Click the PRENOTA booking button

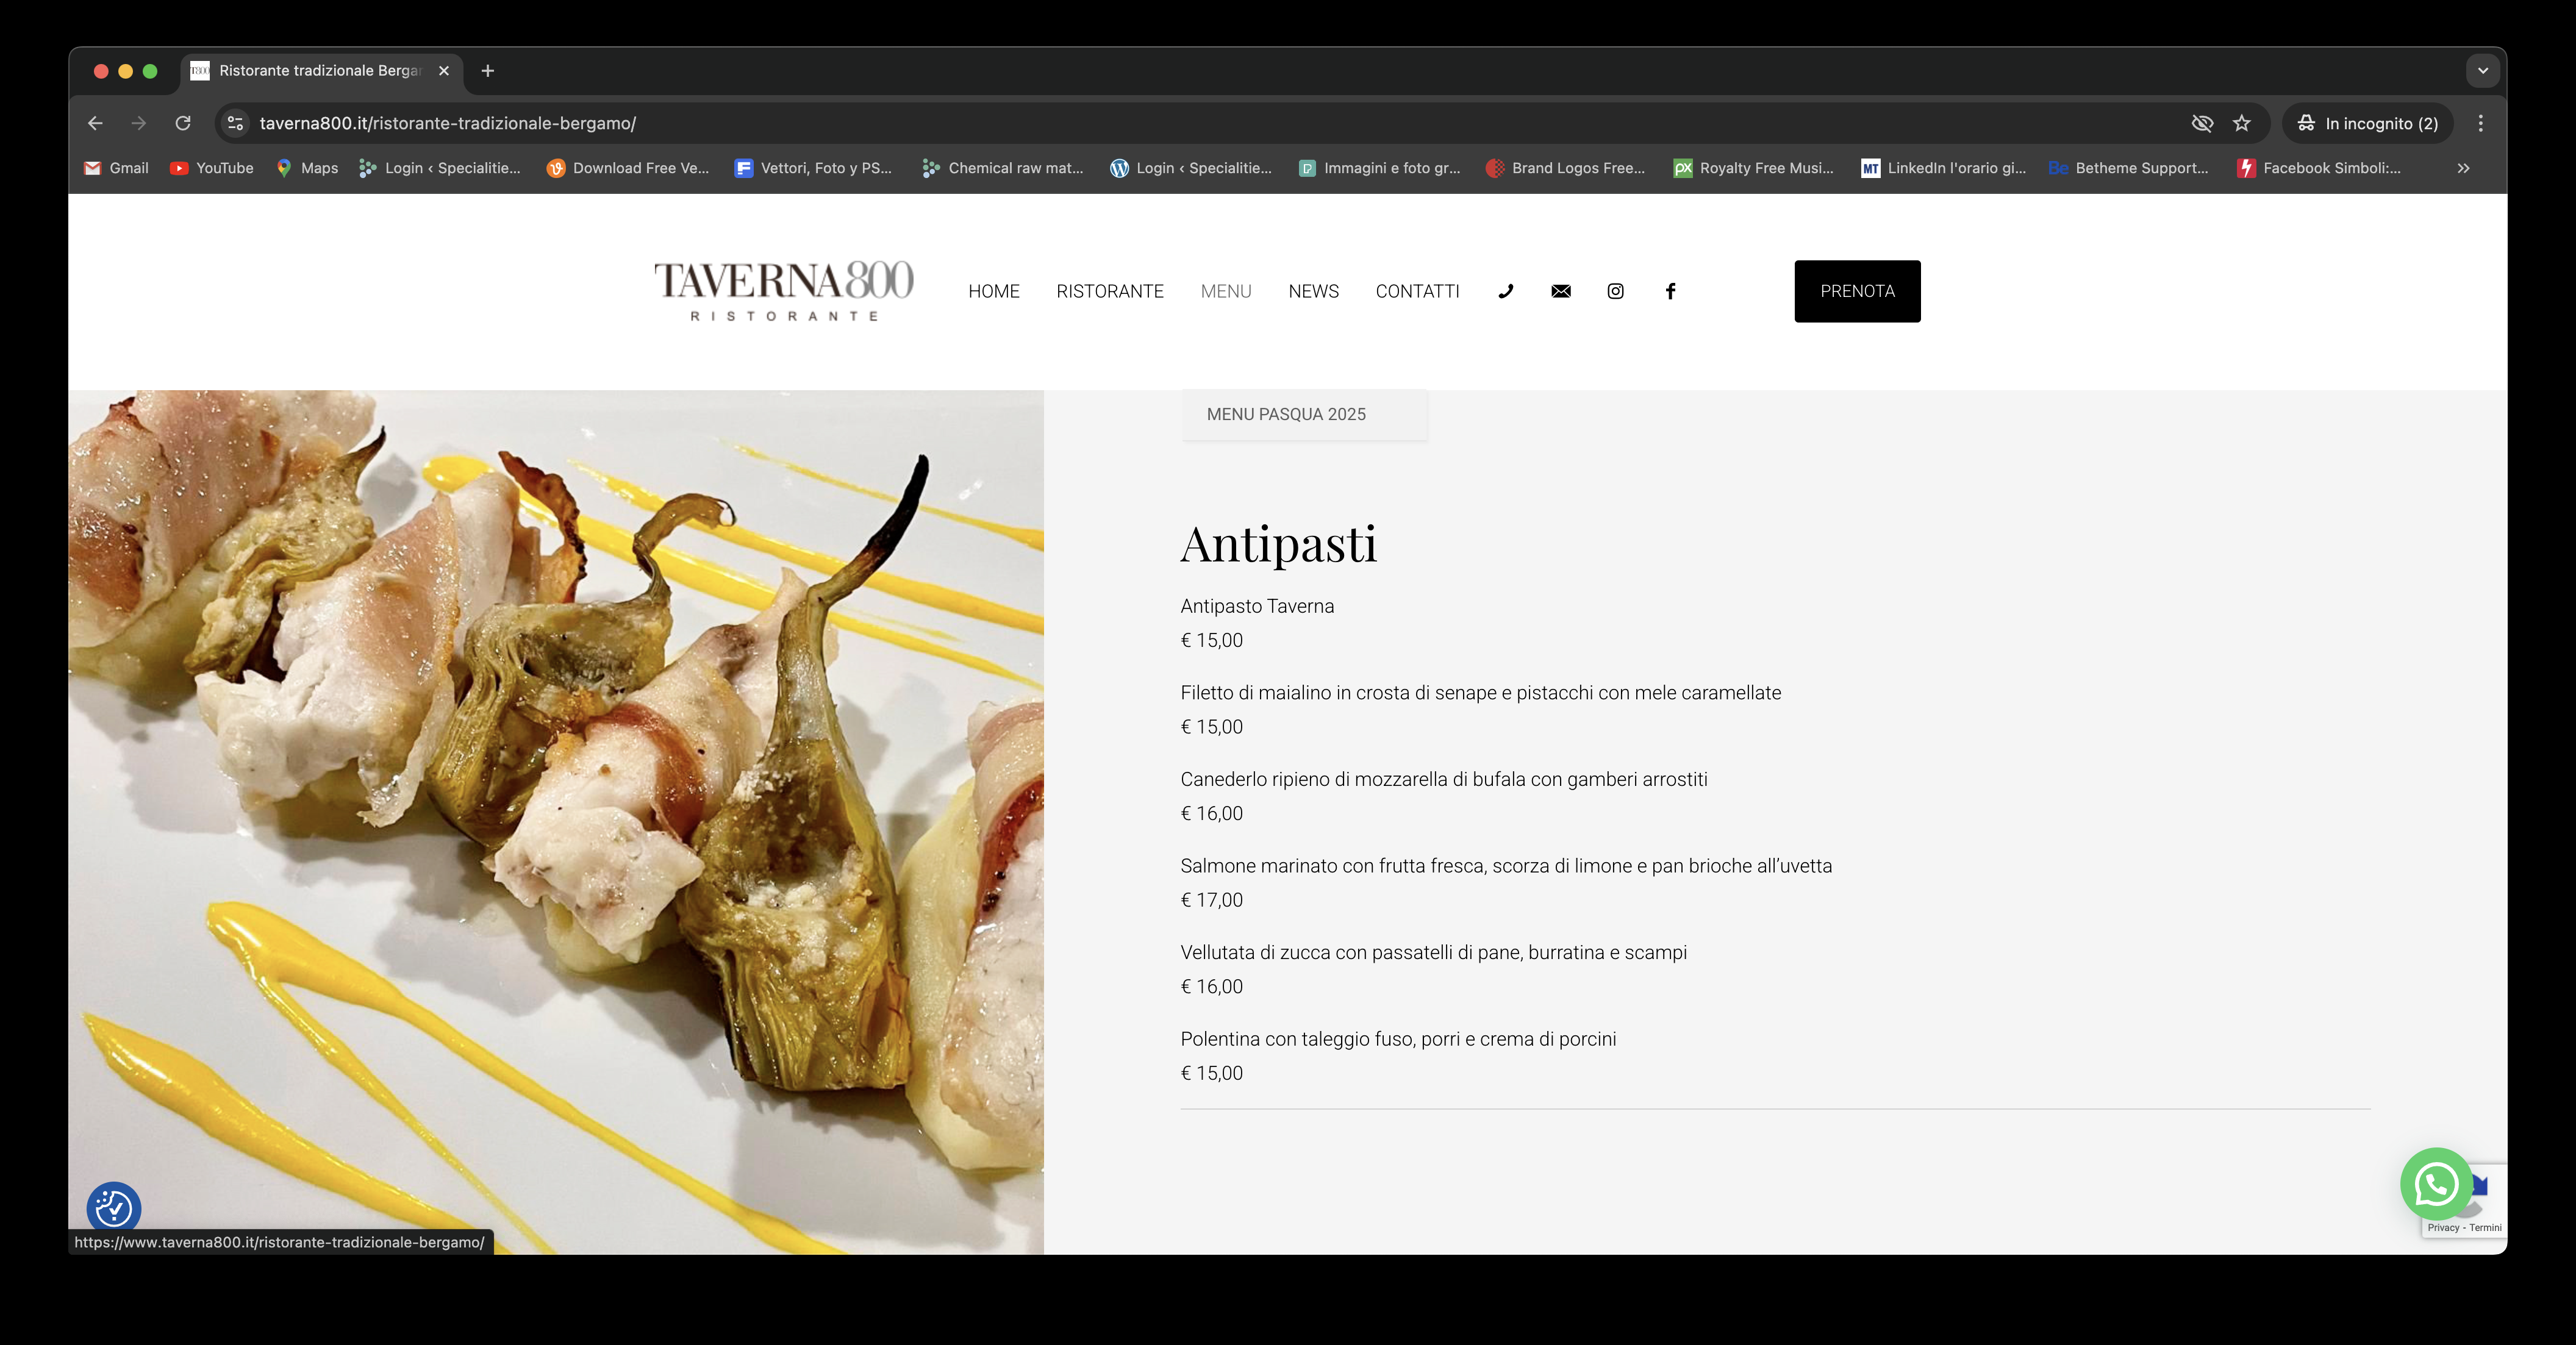tap(1857, 291)
